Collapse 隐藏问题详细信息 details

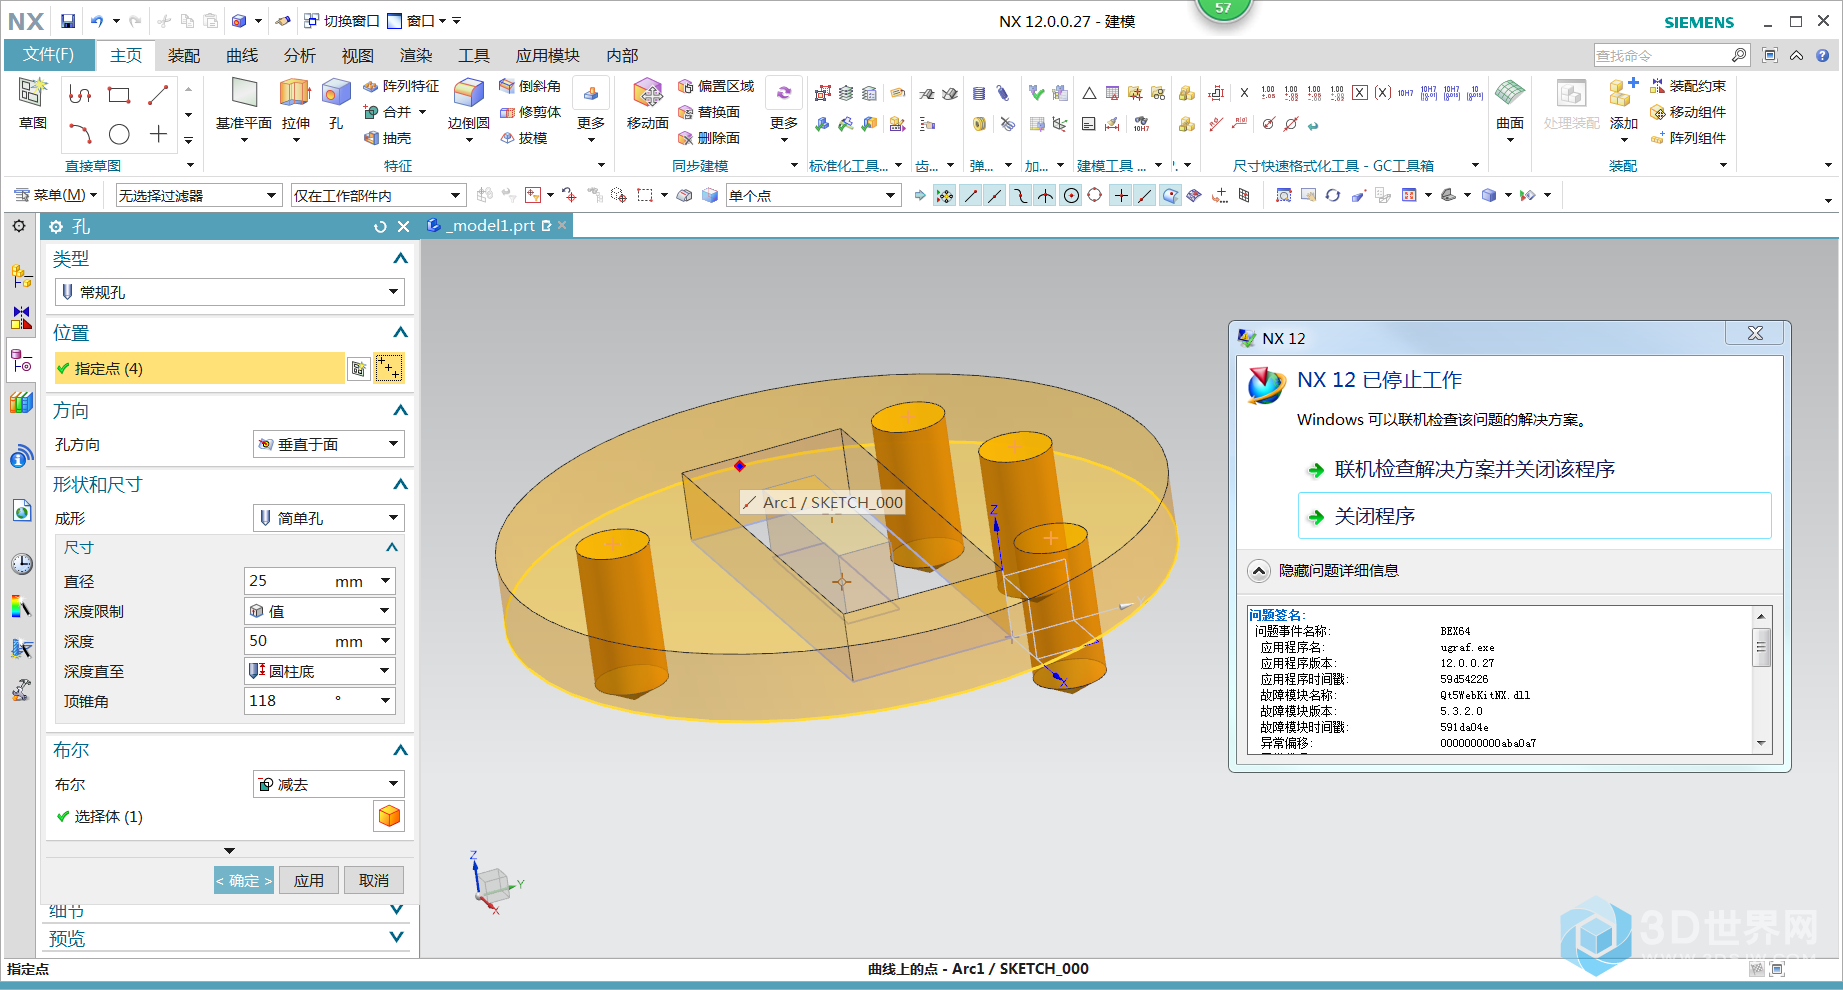(x=1259, y=571)
